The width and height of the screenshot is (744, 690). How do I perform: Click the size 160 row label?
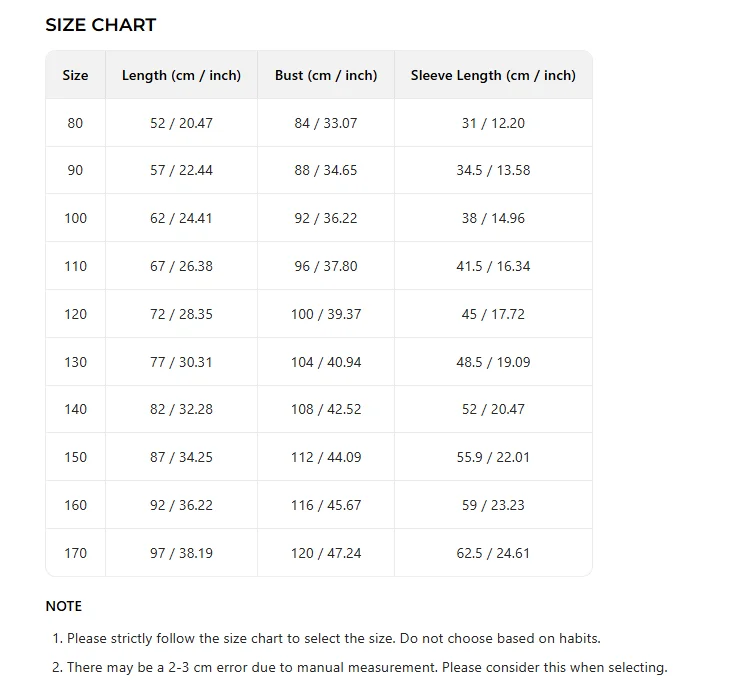point(75,505)
